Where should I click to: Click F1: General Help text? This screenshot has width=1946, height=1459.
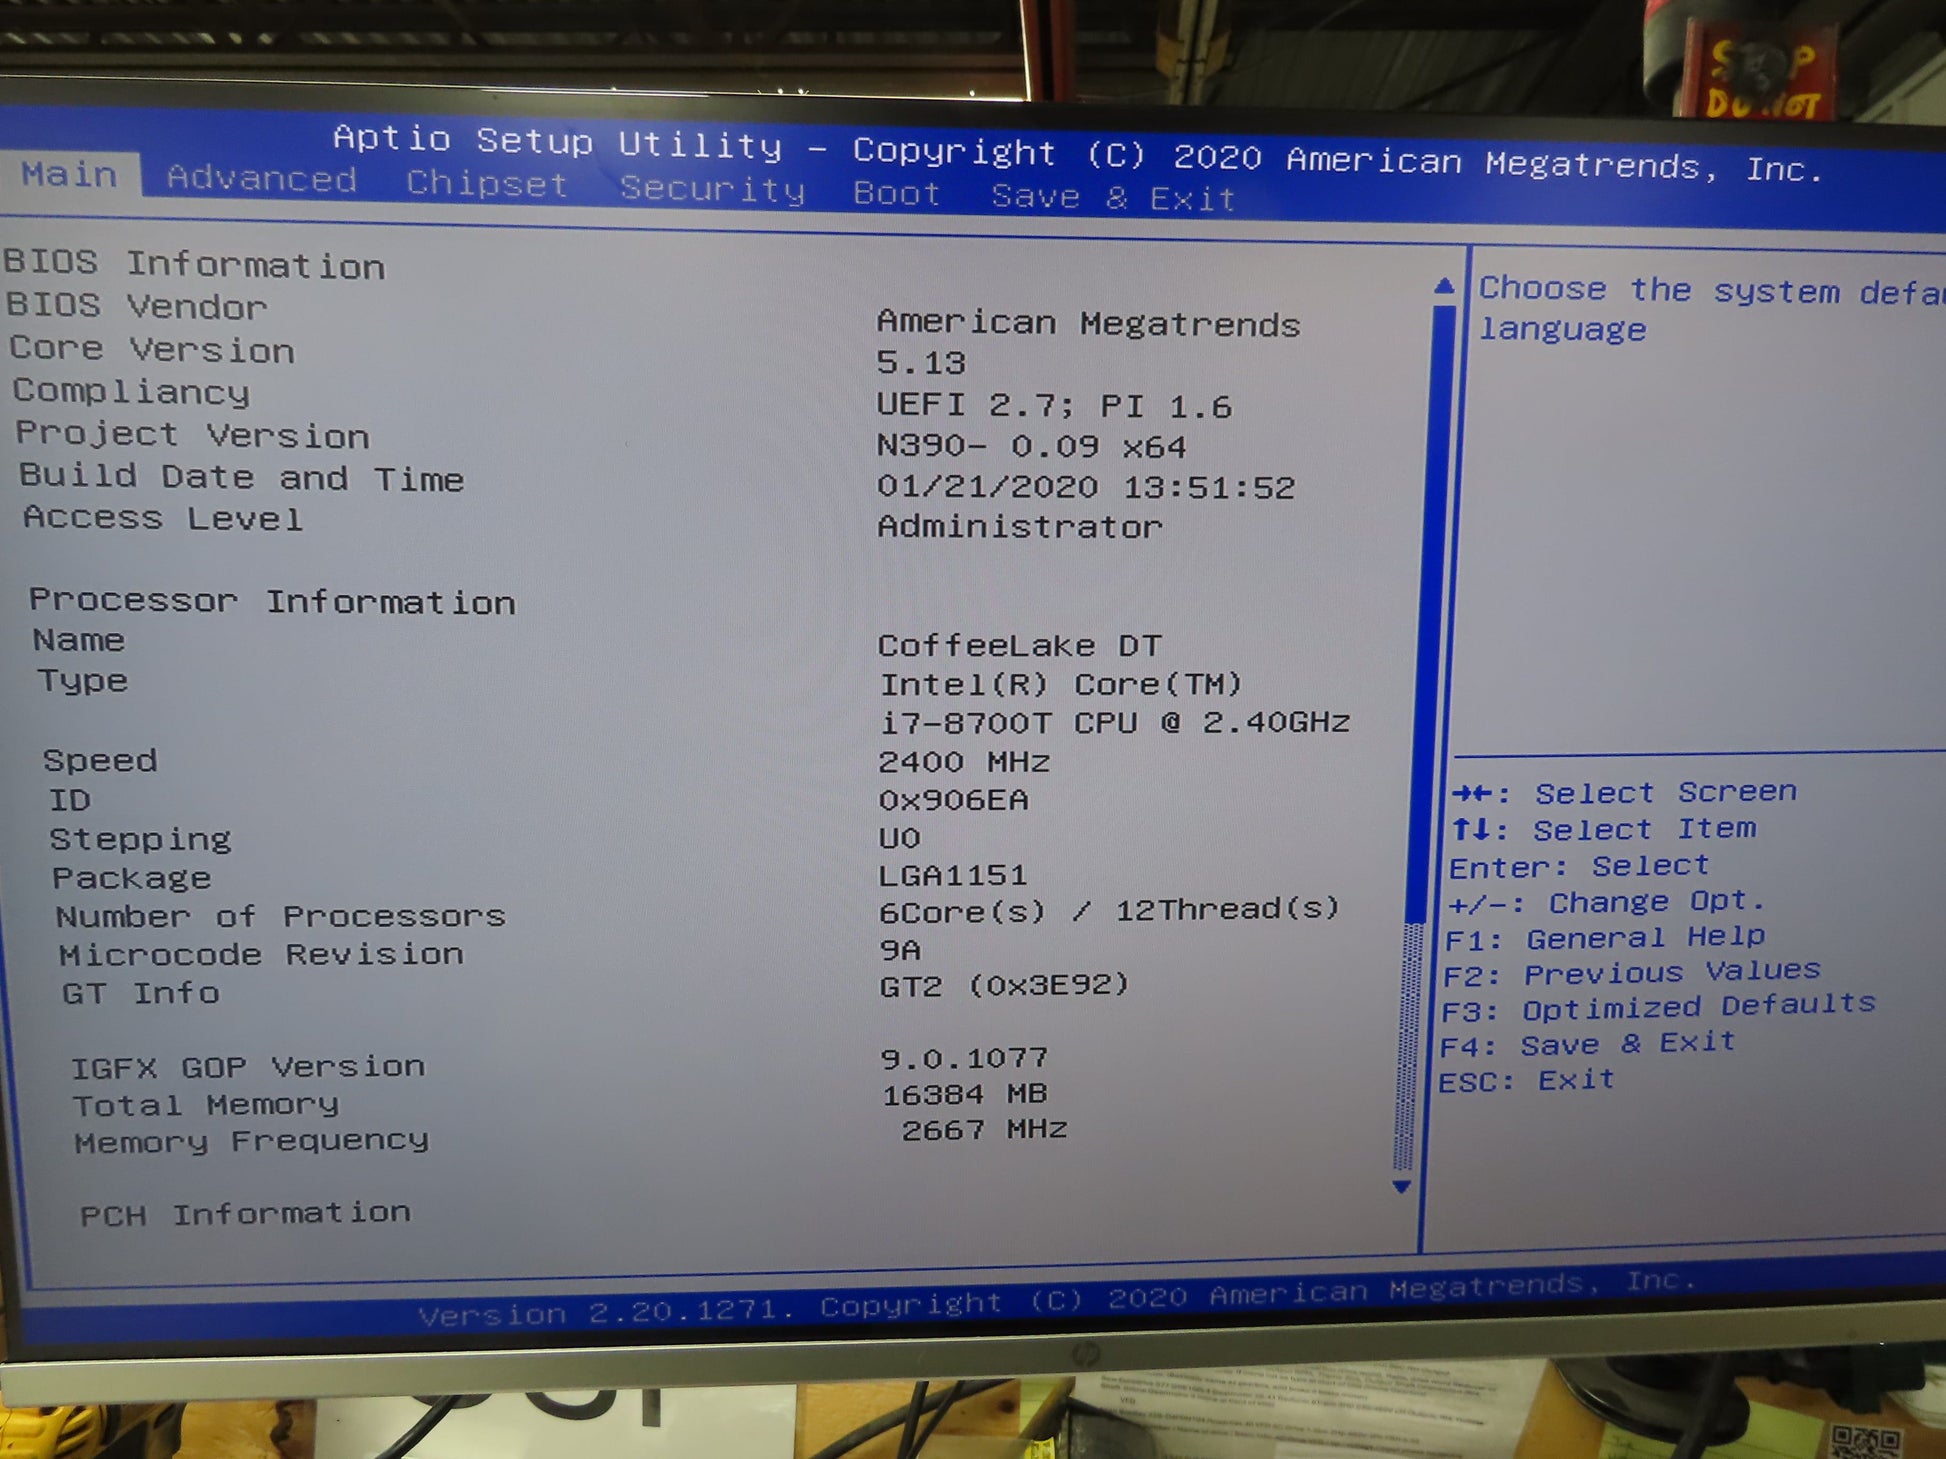1604,938
